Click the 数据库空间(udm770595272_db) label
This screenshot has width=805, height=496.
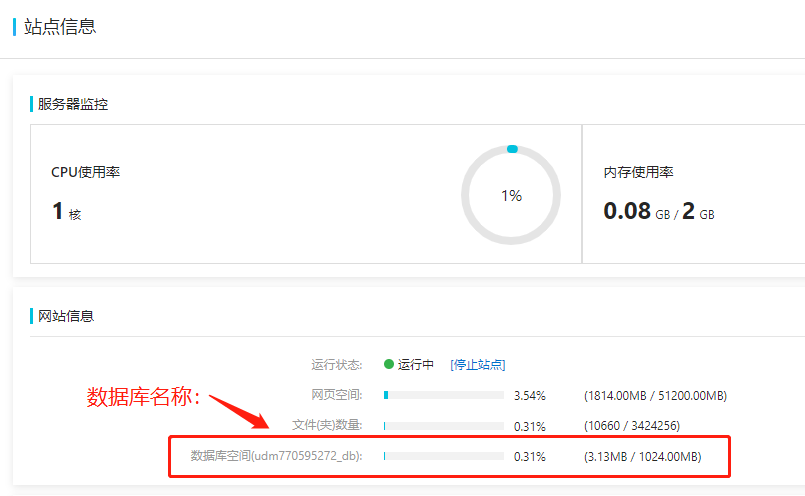tap(276, 456)
